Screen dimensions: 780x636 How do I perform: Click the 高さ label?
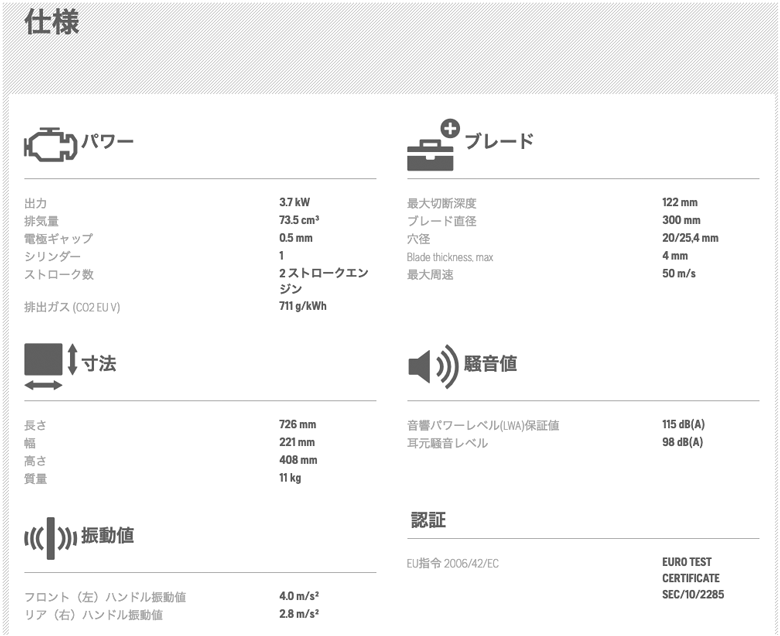(x=35, y=461)
